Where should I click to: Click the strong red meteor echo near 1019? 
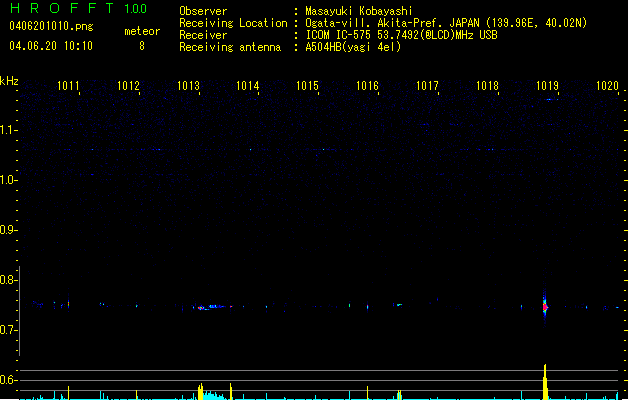tap(545, 307)
